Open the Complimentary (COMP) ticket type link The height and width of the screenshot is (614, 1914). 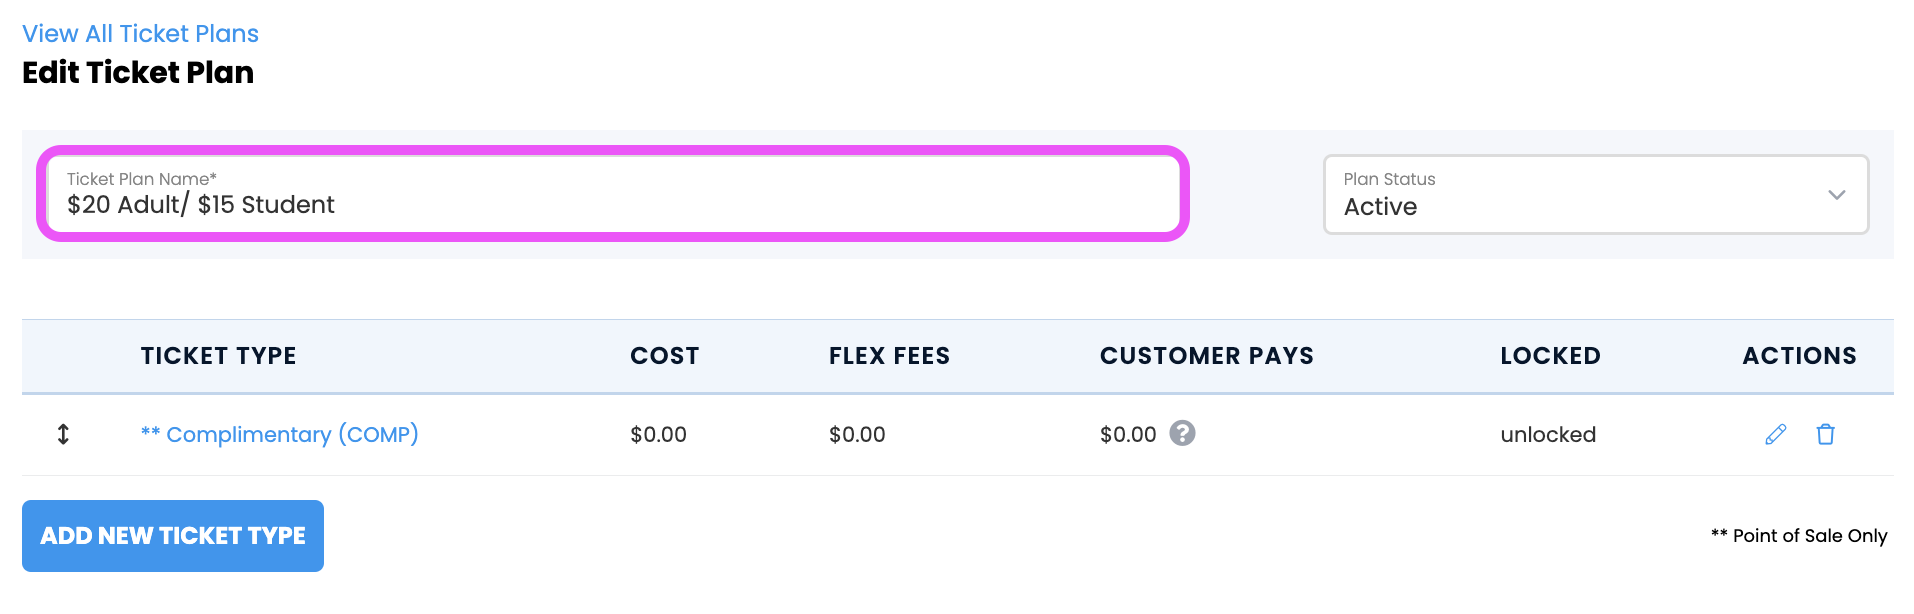click(279, 434)
